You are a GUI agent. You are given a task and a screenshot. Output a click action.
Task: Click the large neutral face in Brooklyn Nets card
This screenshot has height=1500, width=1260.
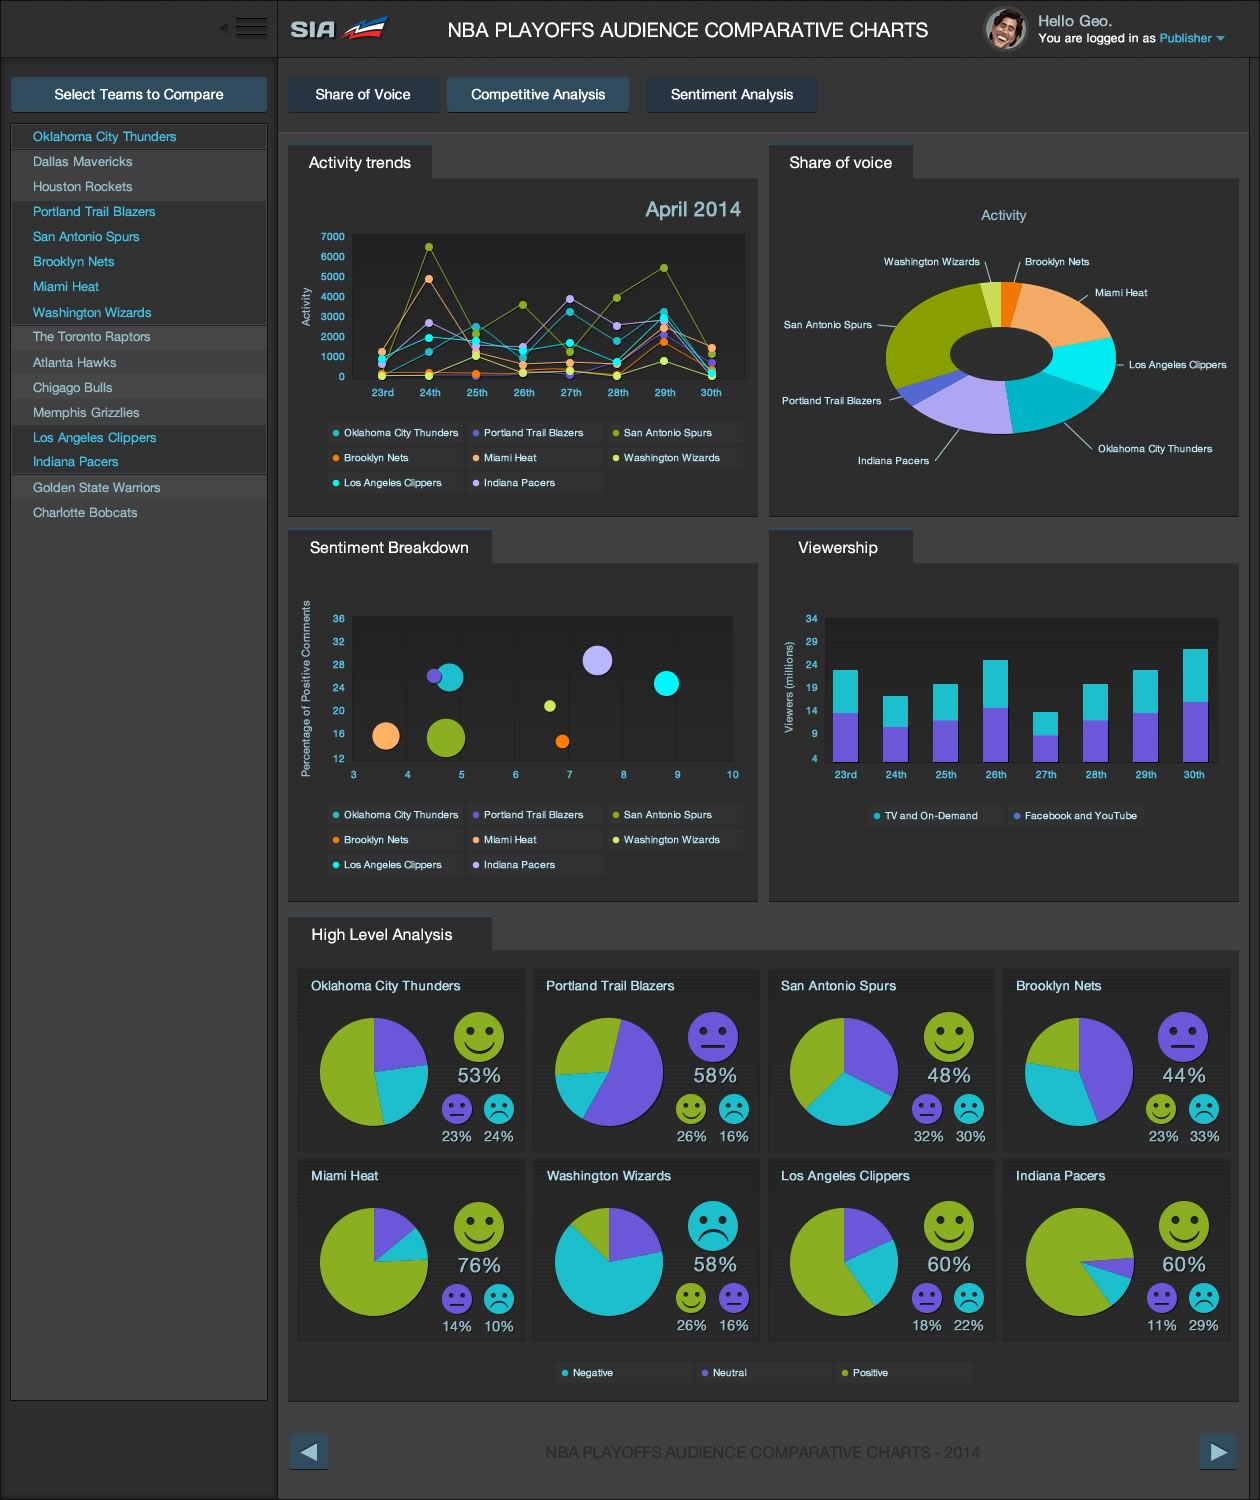(x=1182, y=1036)
